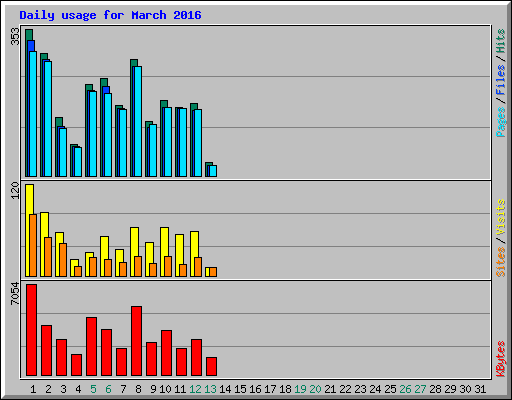Click day 17 on the x-axis
The image size is (512, 400).
coord(270,389)
